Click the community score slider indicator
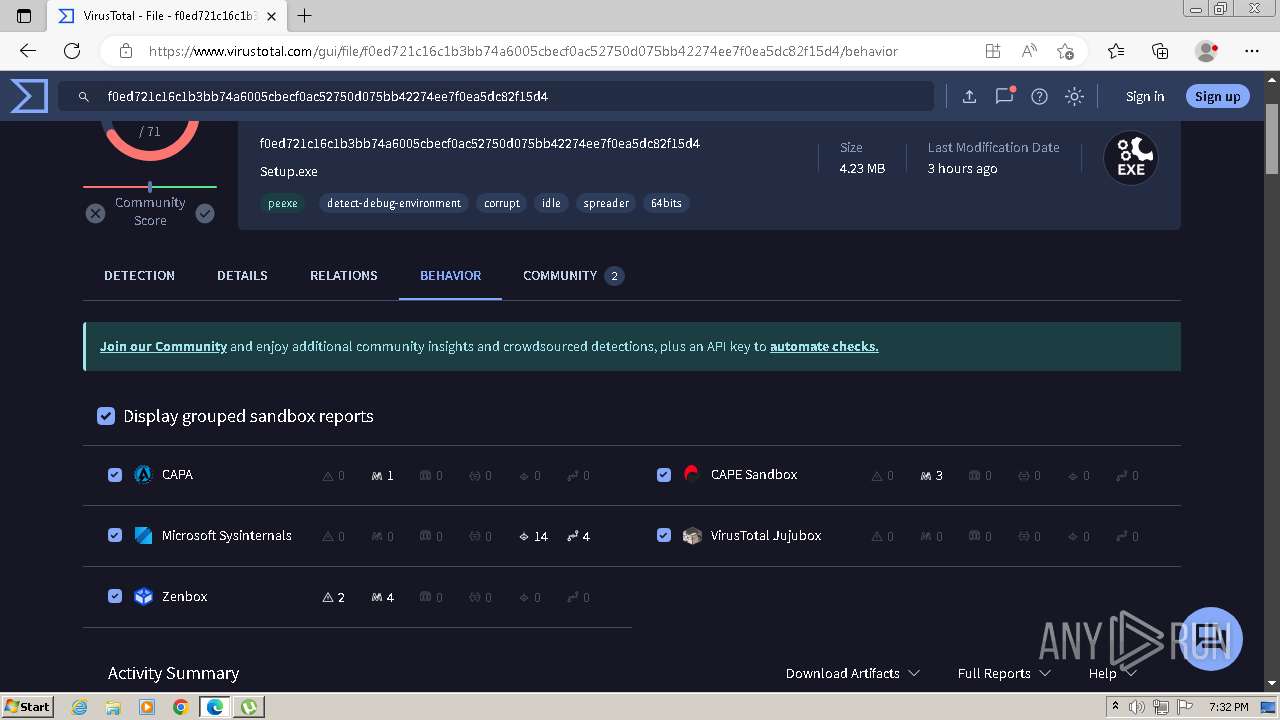Image resolution: width=1280 pixels, height=720 pixels. 150,187
